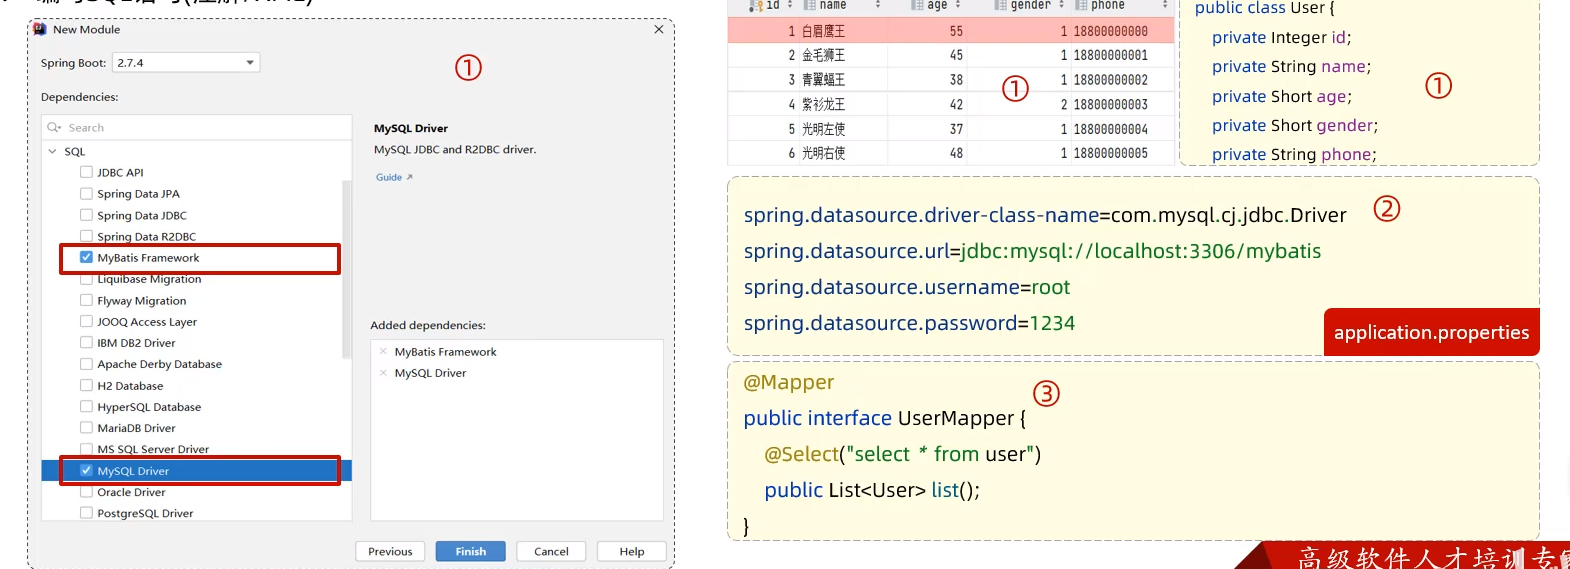
Task: Check MariaDB Driver dependency
Action: click(86, 427)
